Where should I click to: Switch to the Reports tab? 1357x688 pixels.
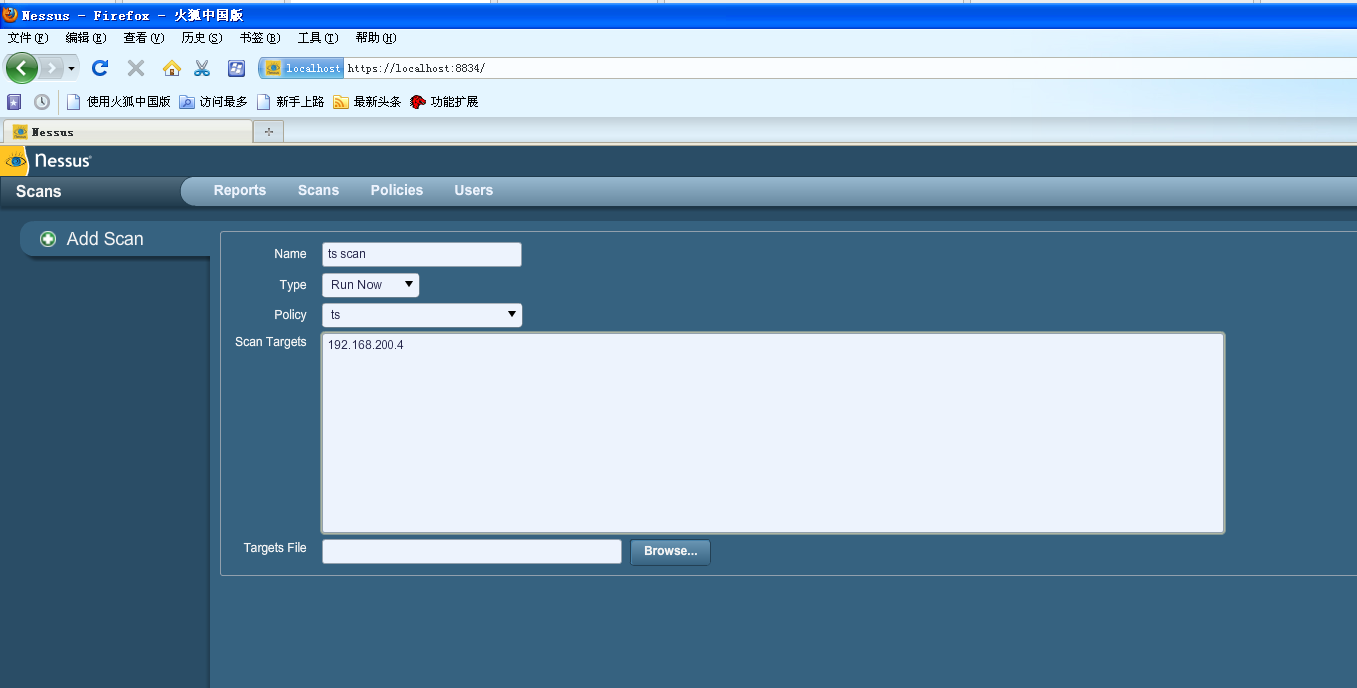[x=240, y=190]
